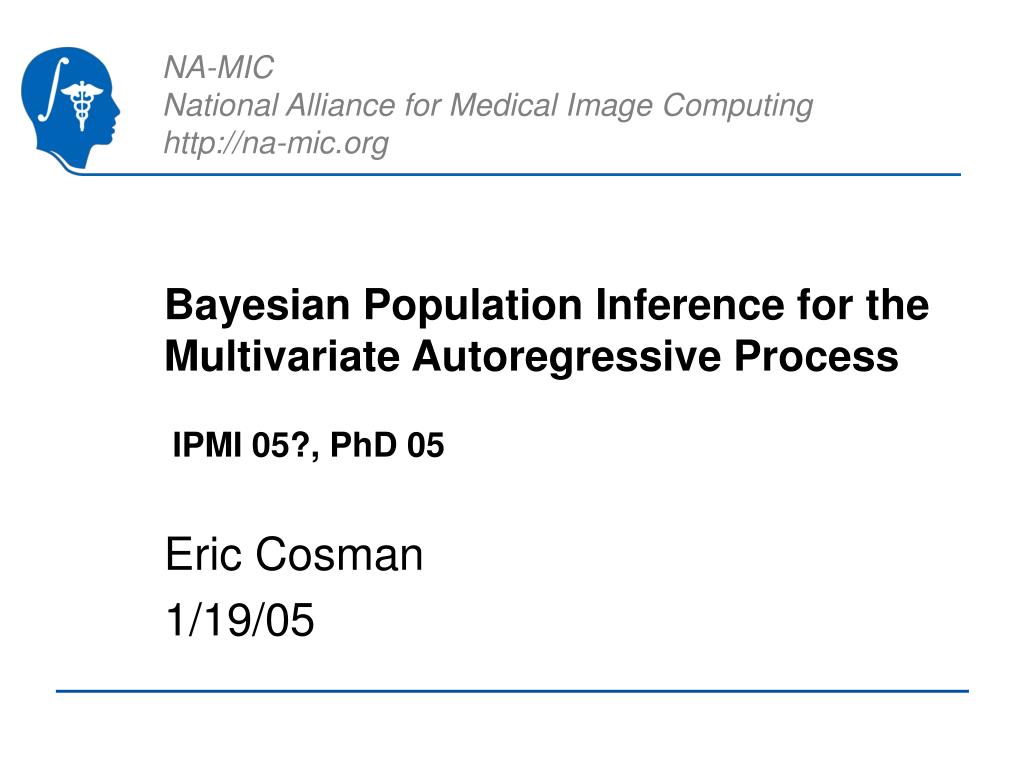Select the word Process in the title

(x=816, y=356)
